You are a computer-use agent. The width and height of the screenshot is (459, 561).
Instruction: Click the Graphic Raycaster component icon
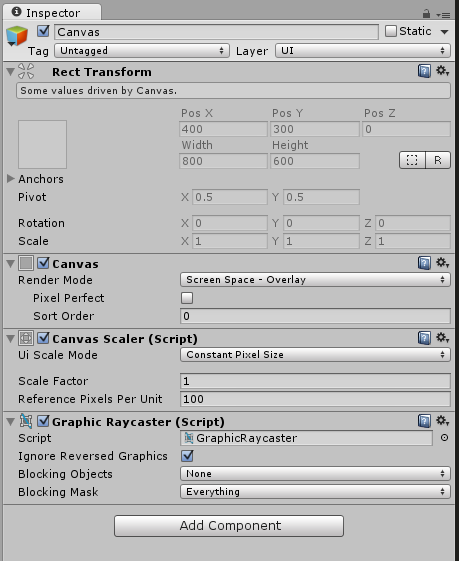point(26,421)
